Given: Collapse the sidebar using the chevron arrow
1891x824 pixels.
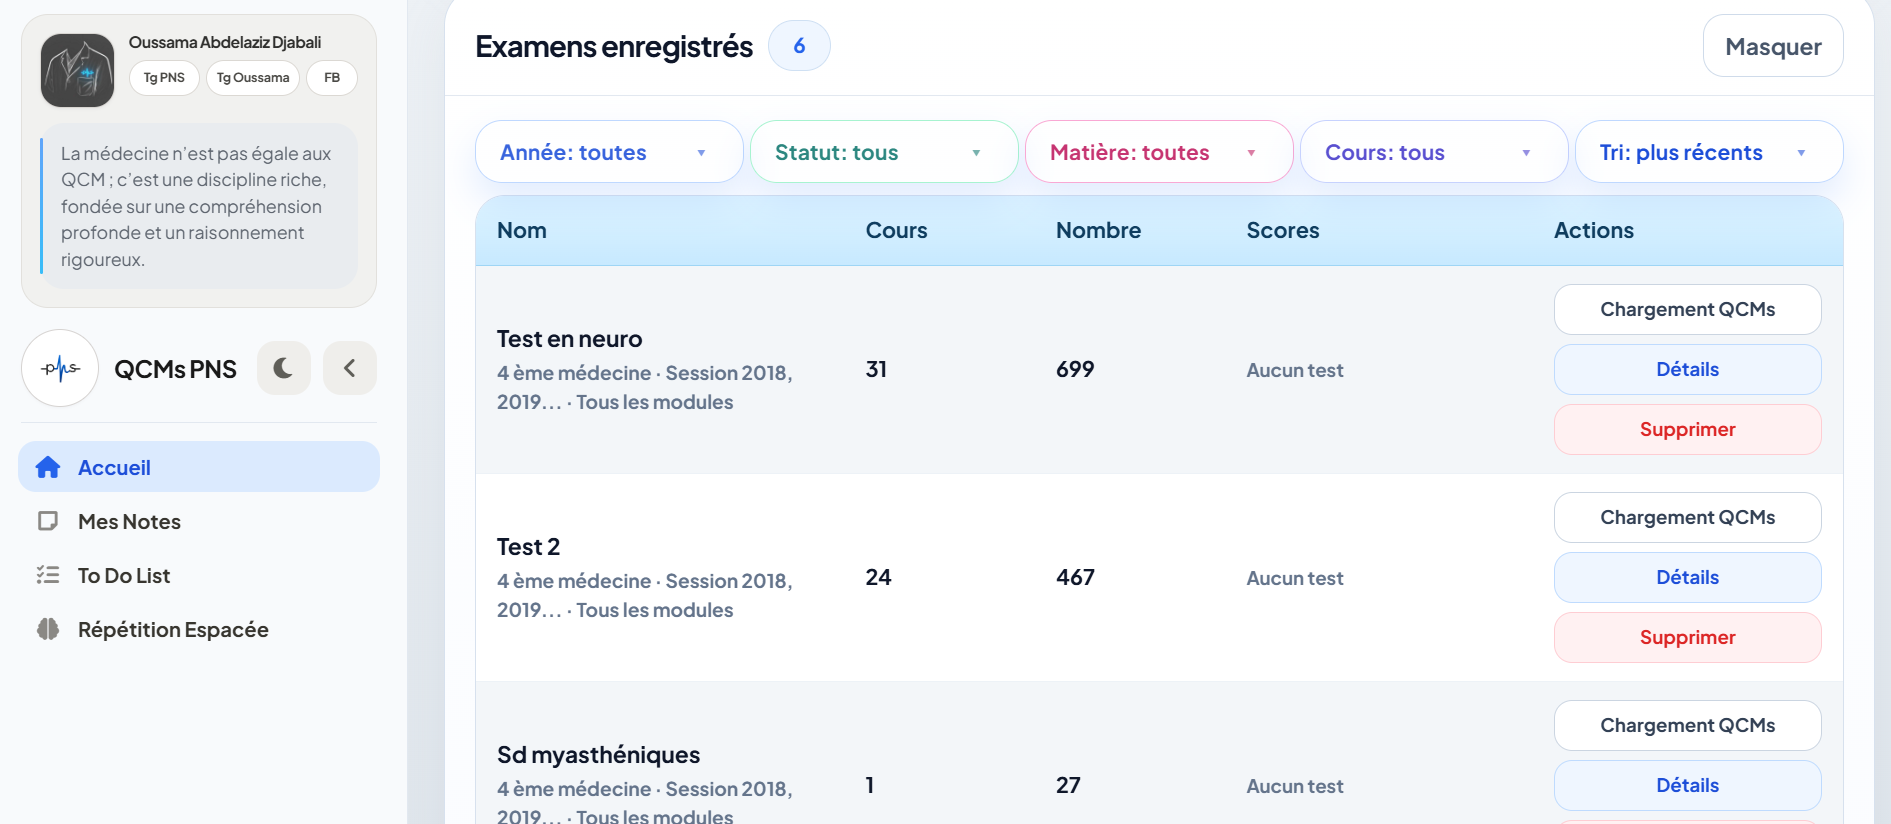Looking at the screenshot, I should (x=350, y=368).
